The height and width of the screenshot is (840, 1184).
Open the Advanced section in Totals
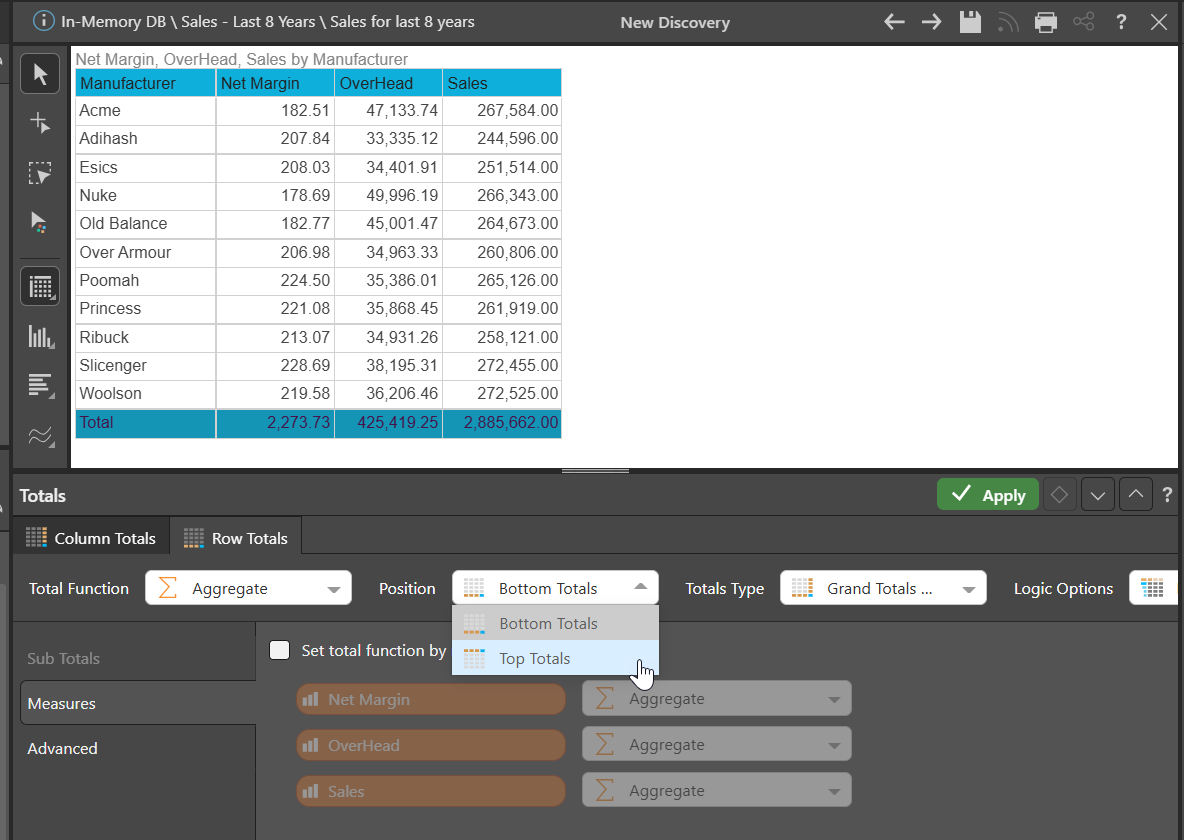point(62,748)
